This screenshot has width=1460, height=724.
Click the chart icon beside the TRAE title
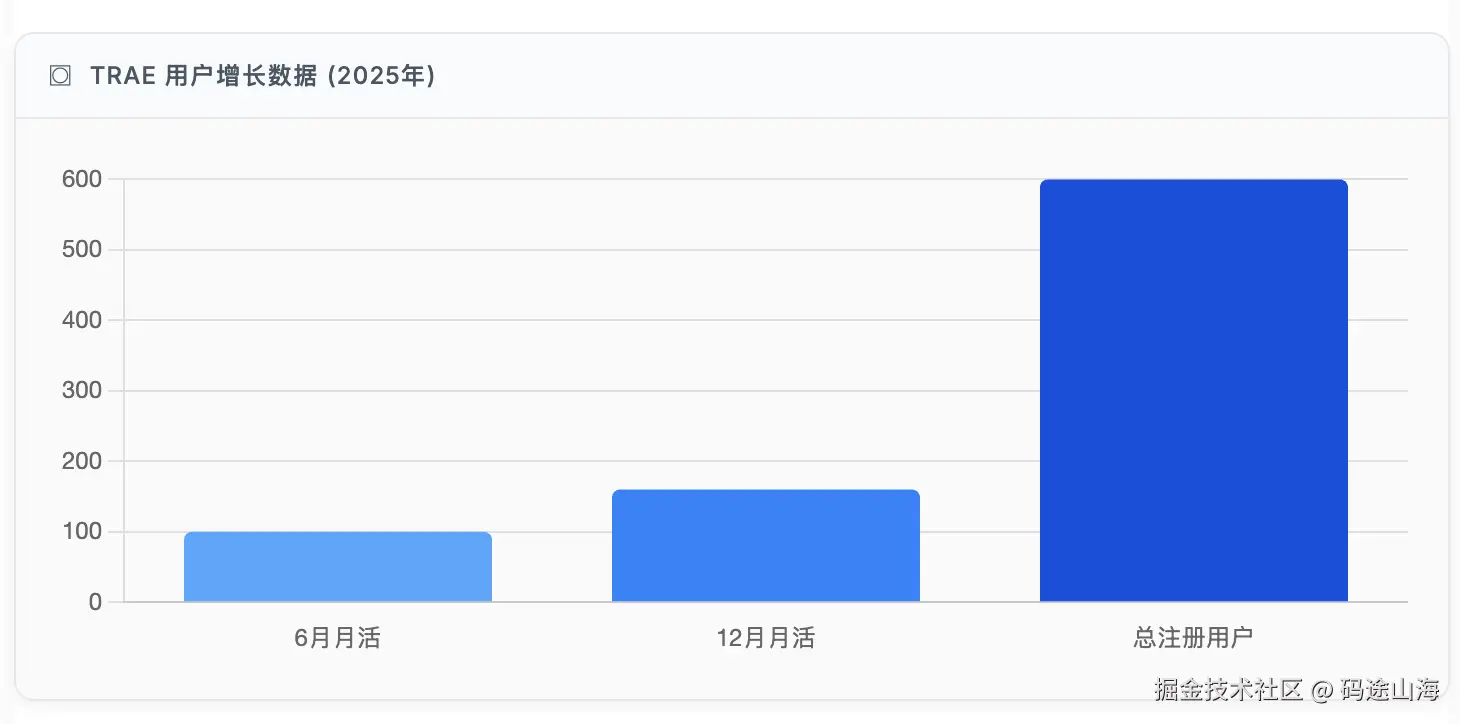point(60,76)
